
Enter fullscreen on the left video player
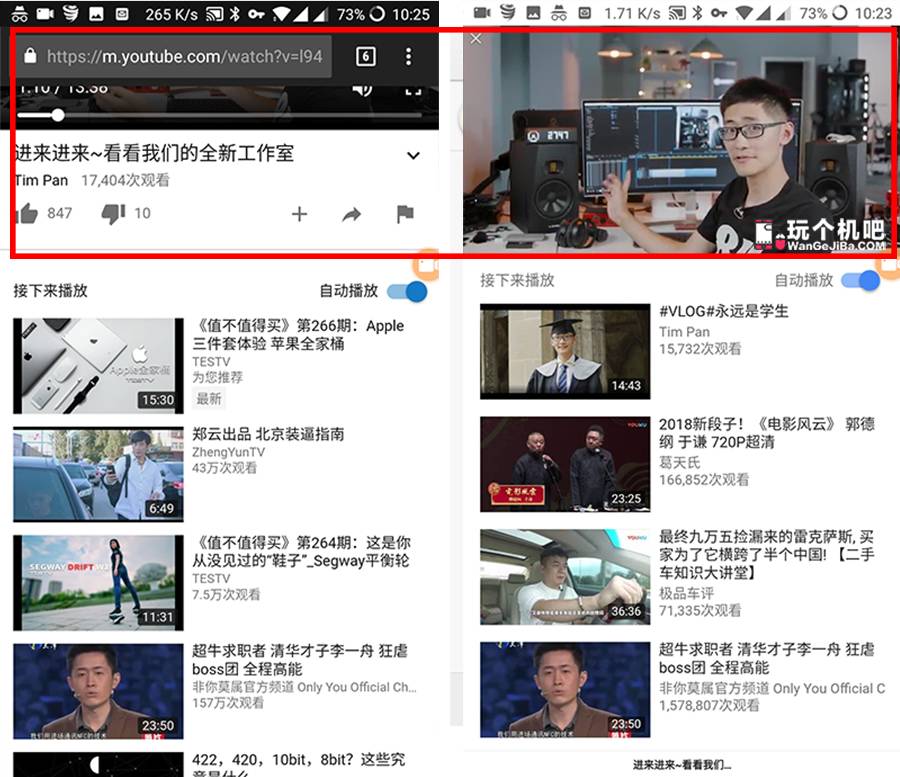coord(413,89)
